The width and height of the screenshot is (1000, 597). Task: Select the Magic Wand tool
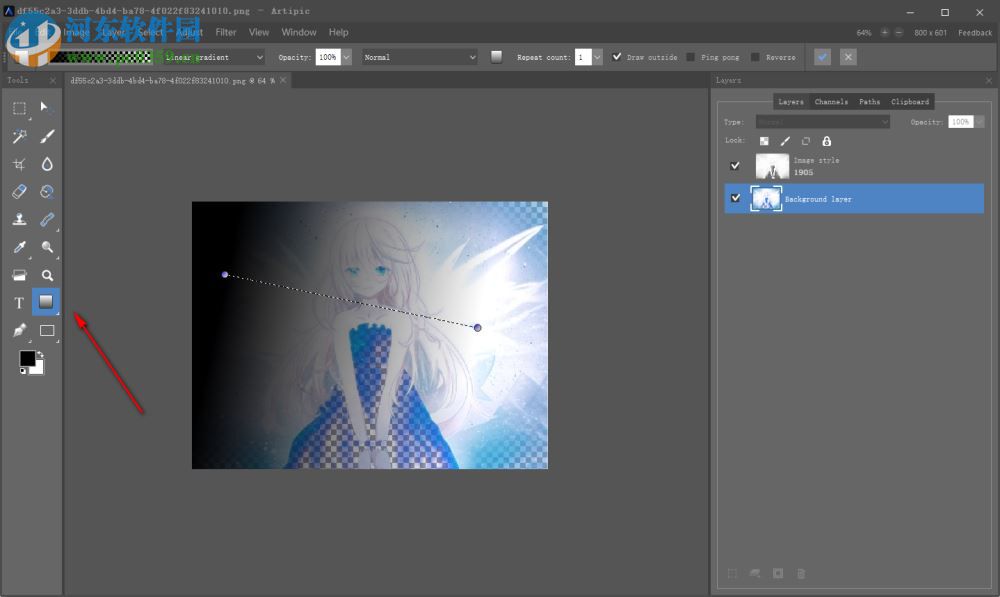[17, 135]
